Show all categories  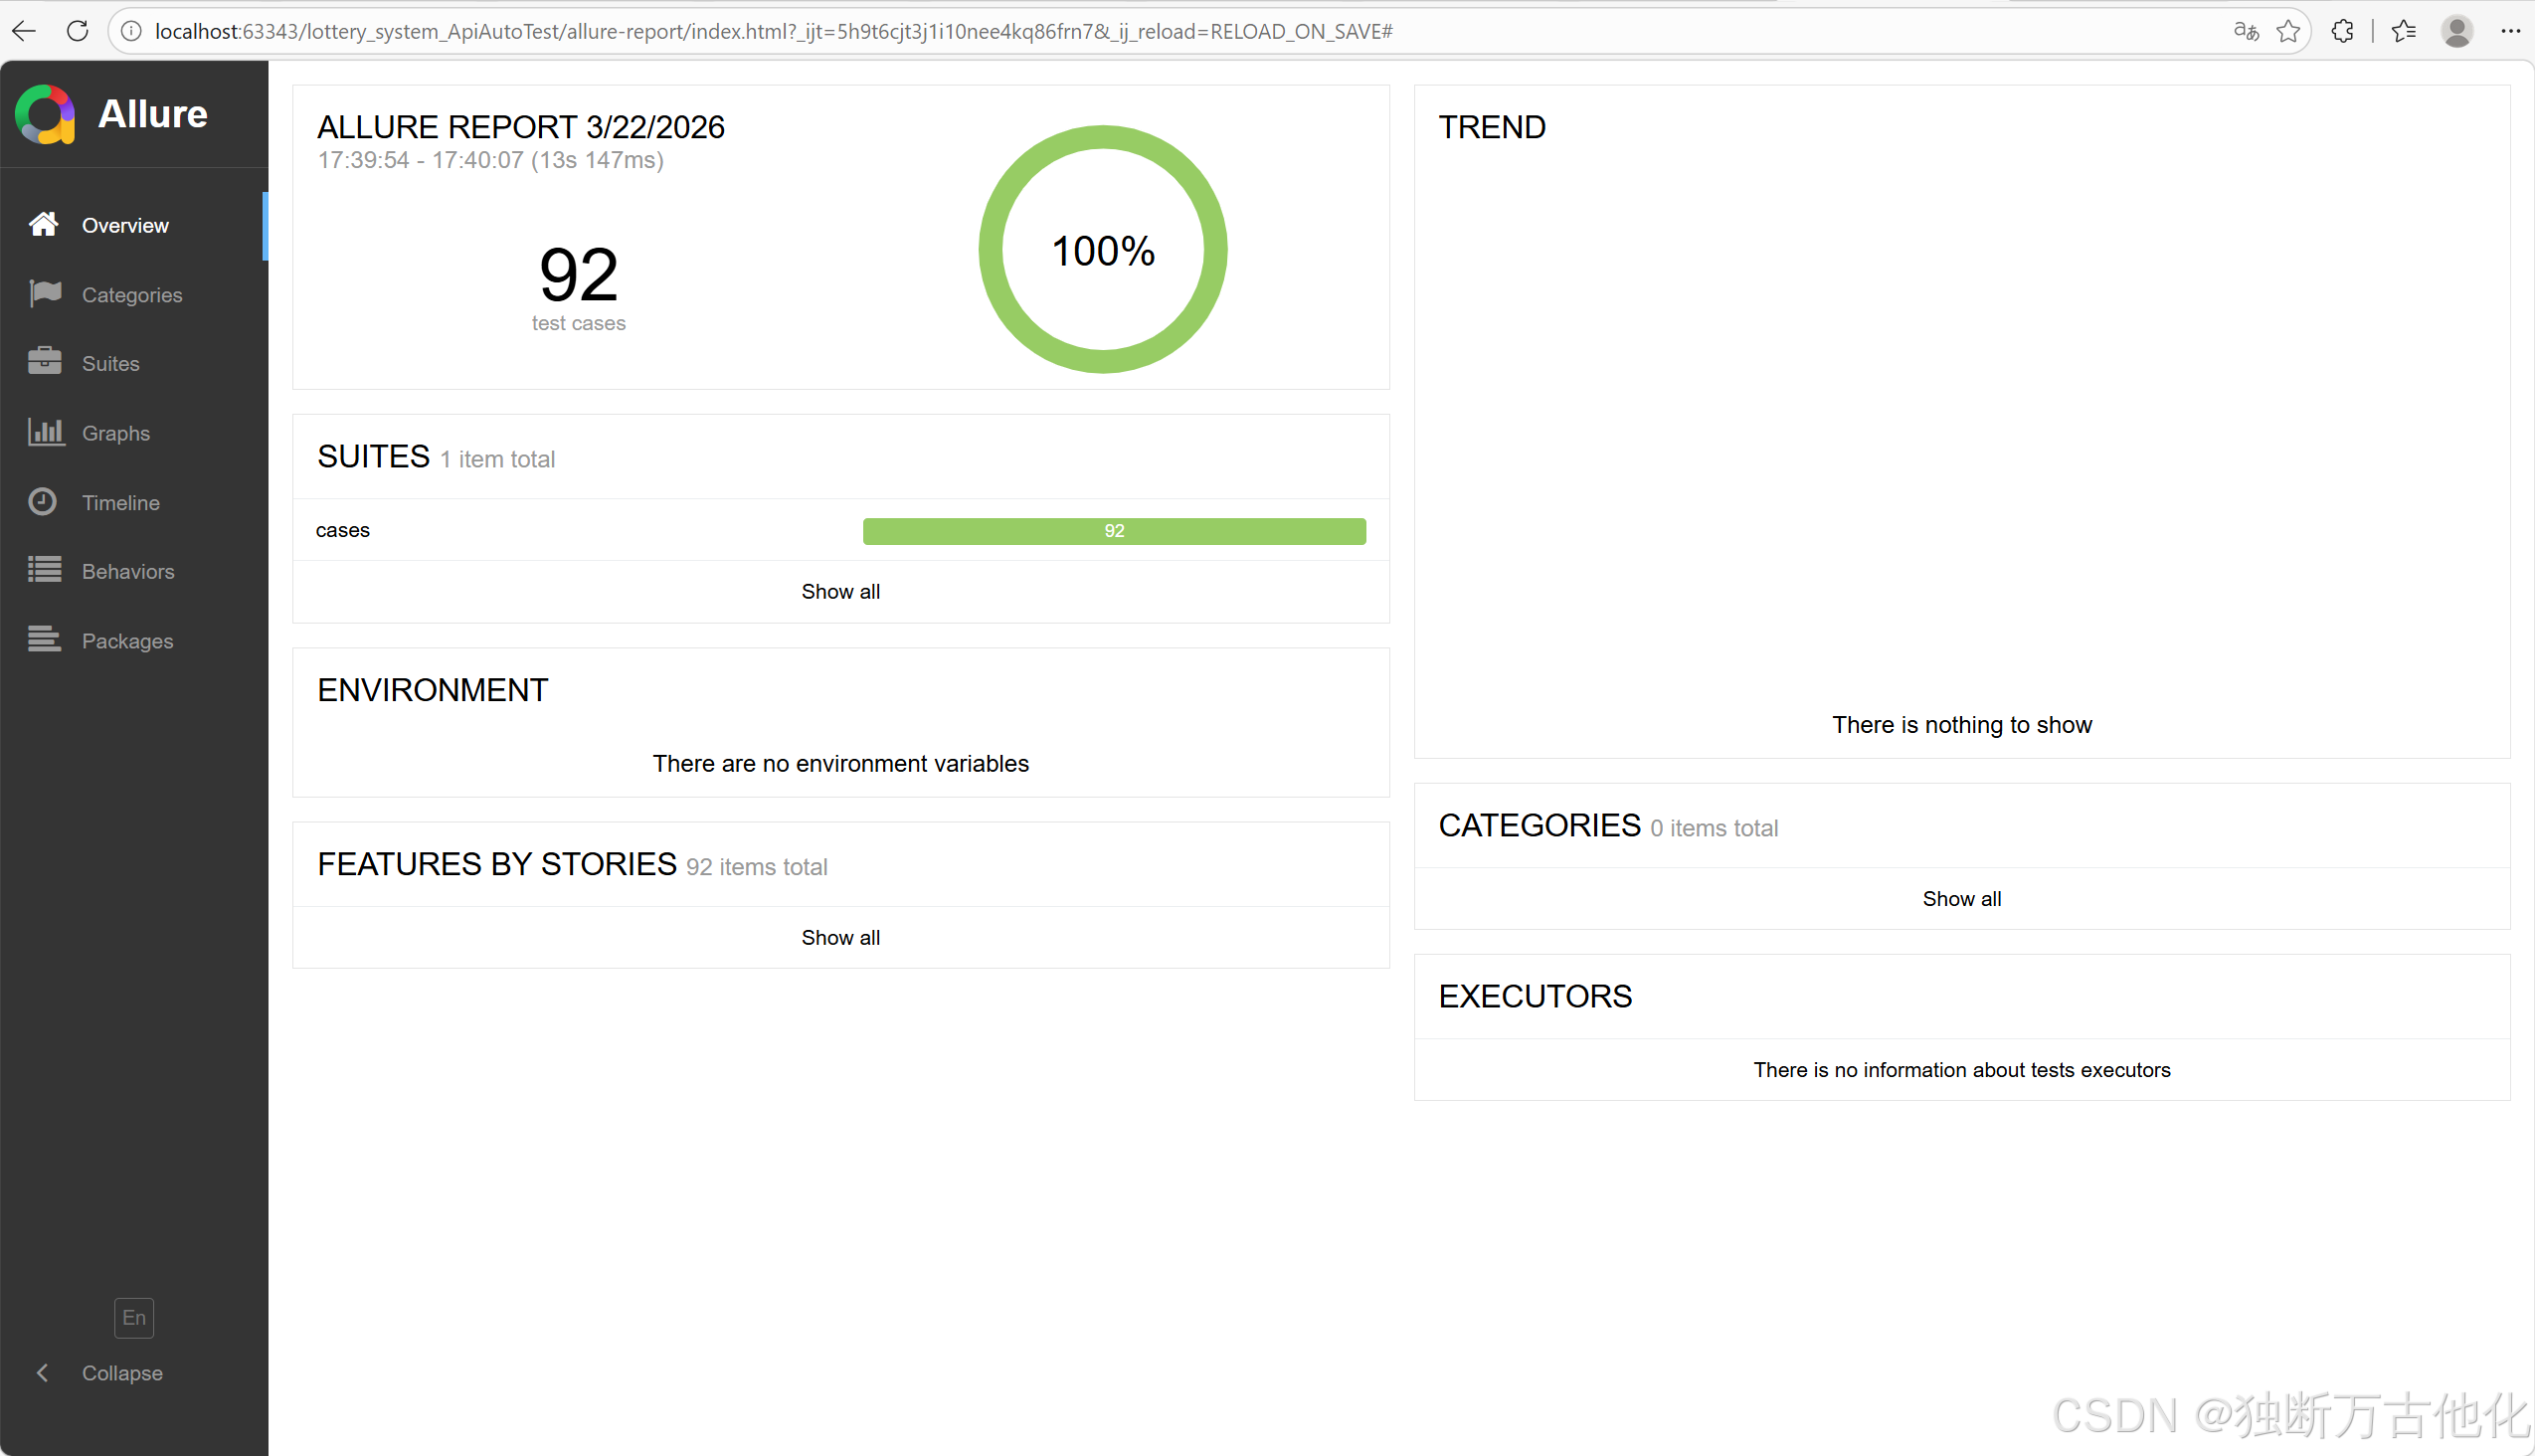(x=1961, y=898)
